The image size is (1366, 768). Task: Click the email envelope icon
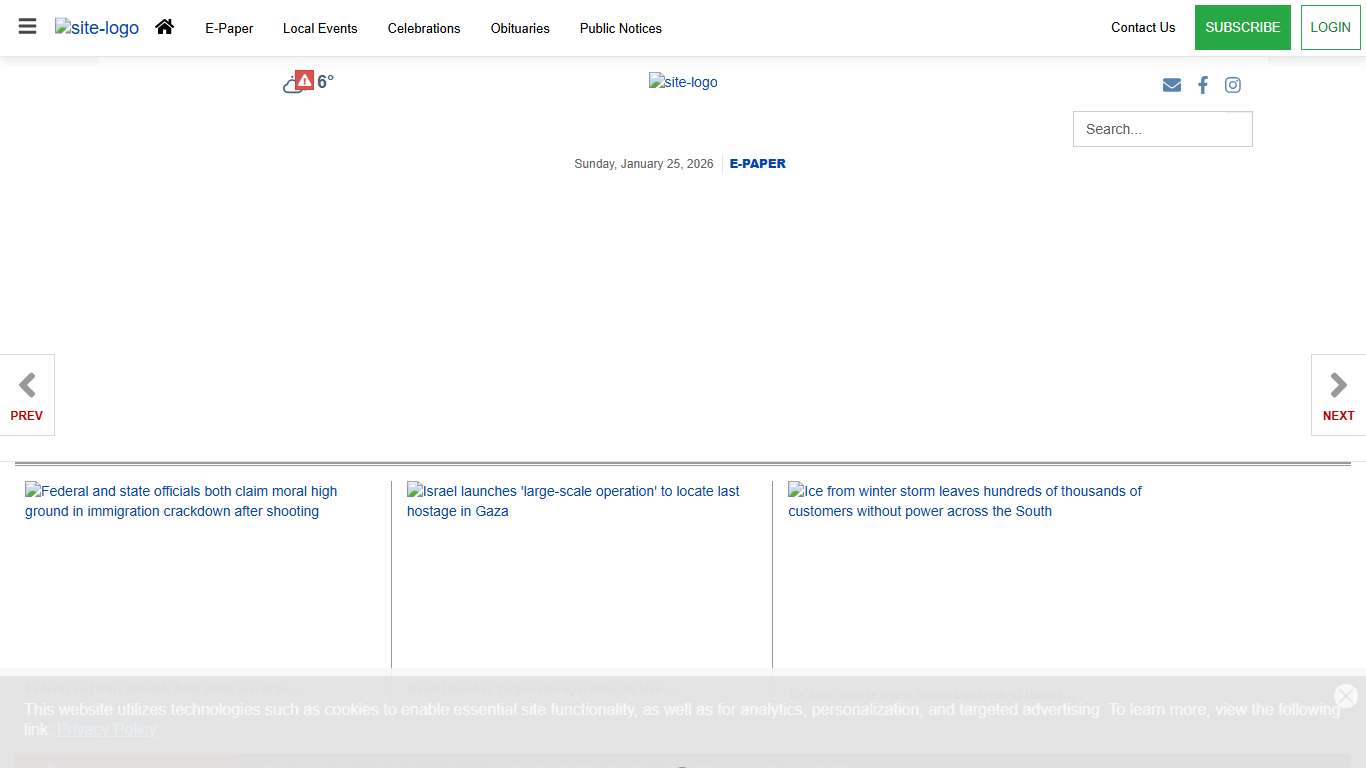click(x=1172, y=85)
